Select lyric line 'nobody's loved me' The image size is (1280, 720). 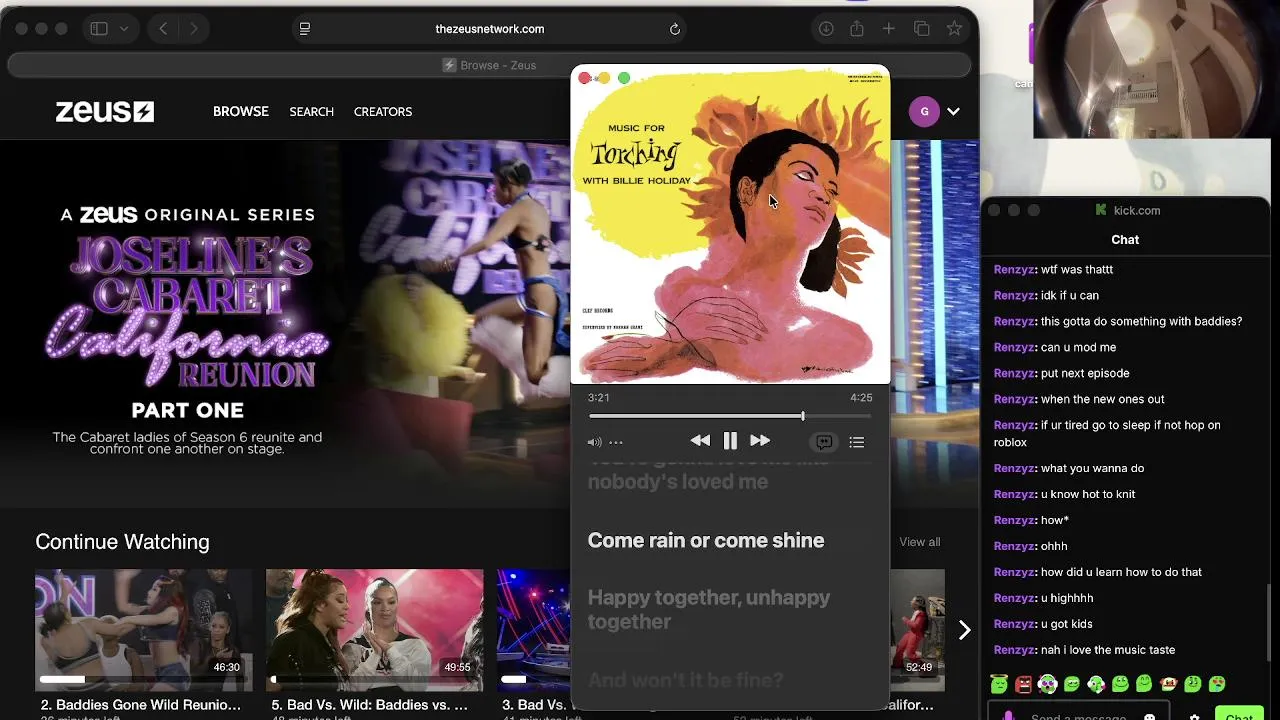(678, 482)
